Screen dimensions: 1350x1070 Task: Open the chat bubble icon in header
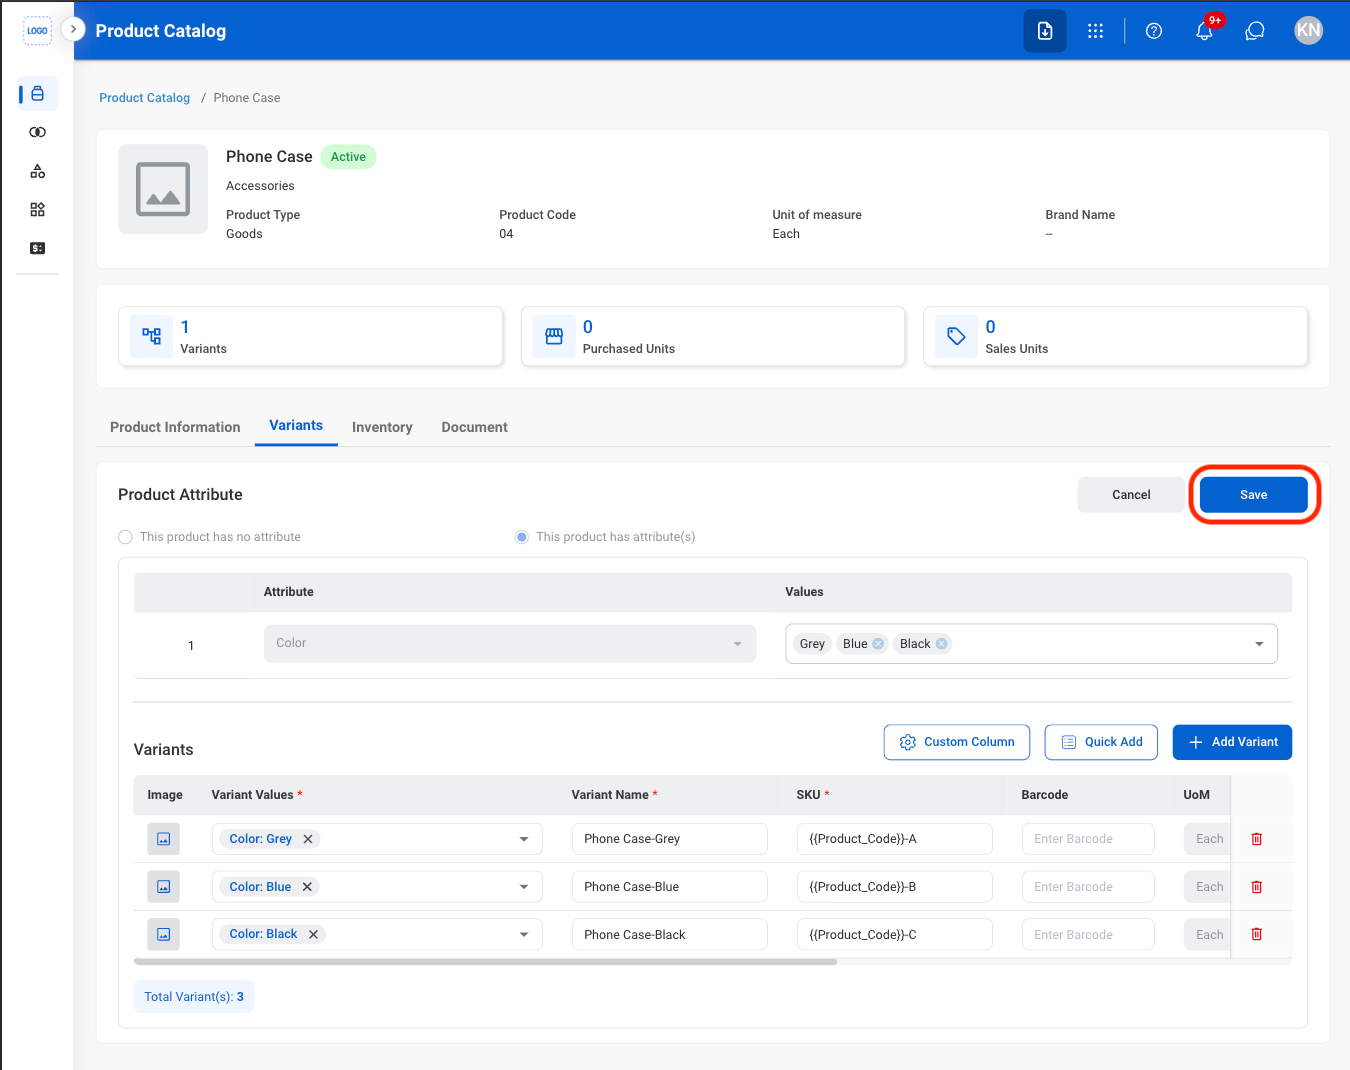(x=1255, y=31)
